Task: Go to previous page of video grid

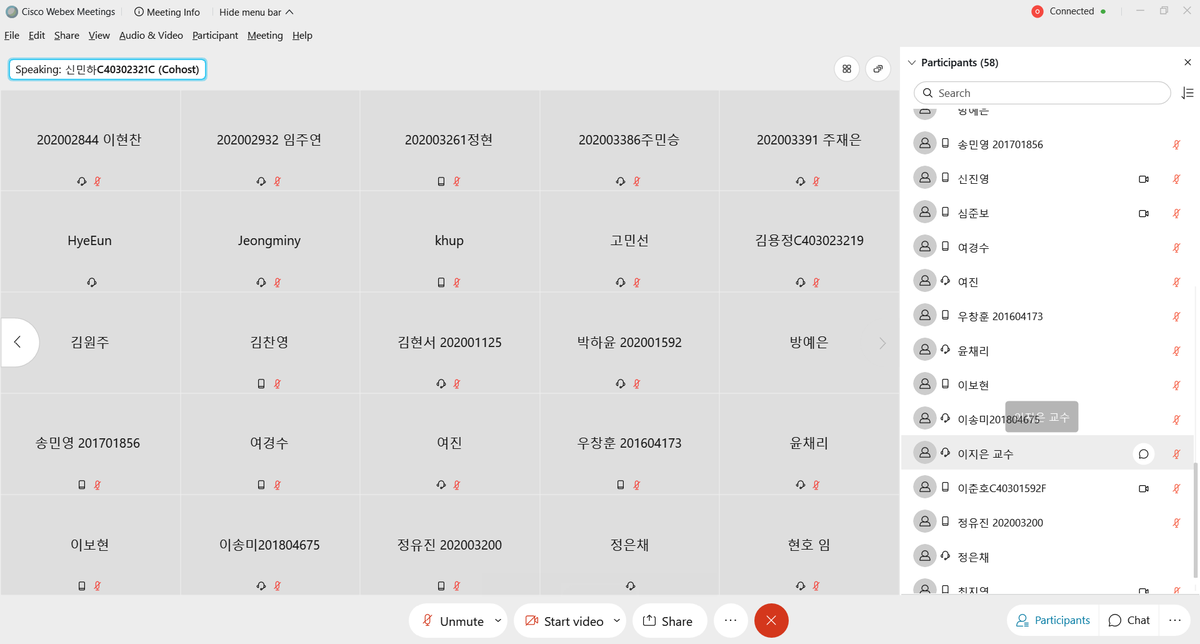Action: pos(18,342)
